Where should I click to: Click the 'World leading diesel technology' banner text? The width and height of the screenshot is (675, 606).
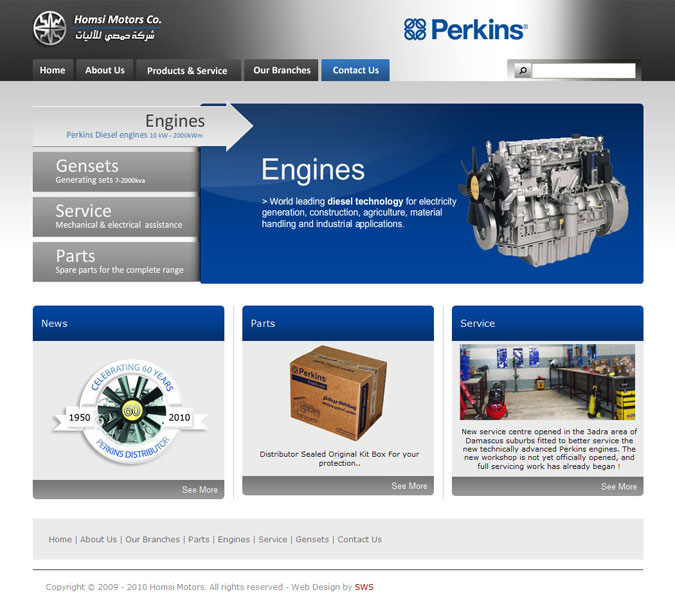(359, 213)
